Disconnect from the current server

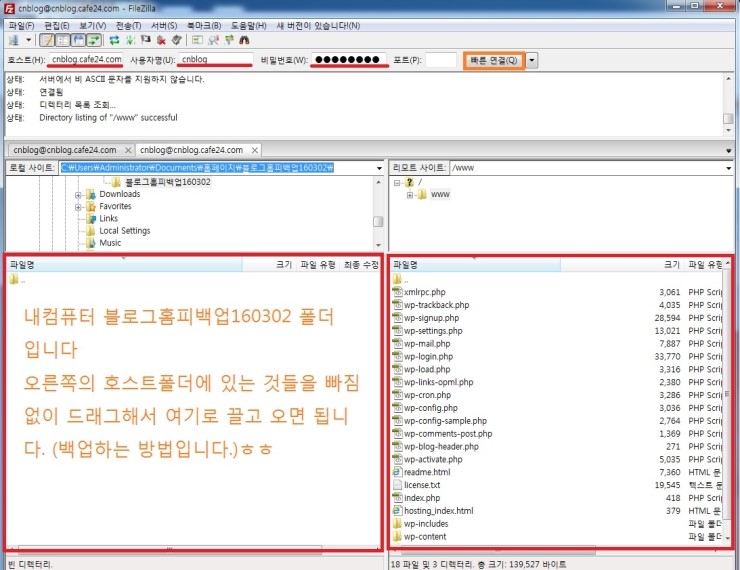pyautogui.click(x=161, y=40)
